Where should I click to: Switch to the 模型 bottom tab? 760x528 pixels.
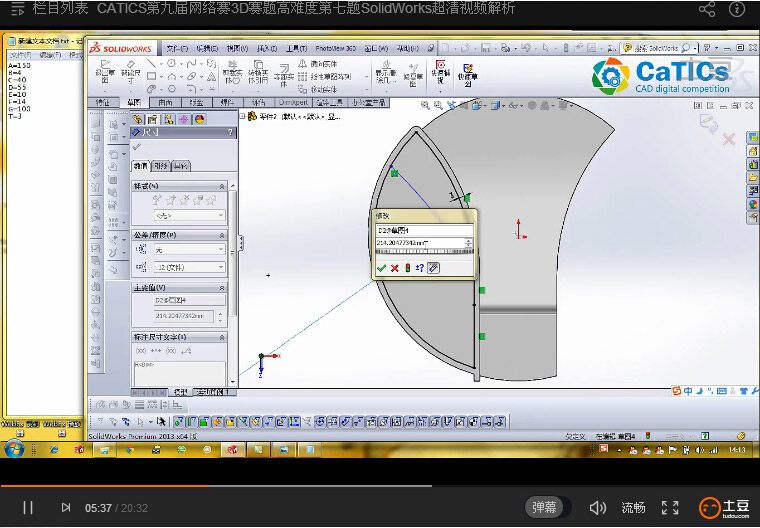[x=181, y=392]
